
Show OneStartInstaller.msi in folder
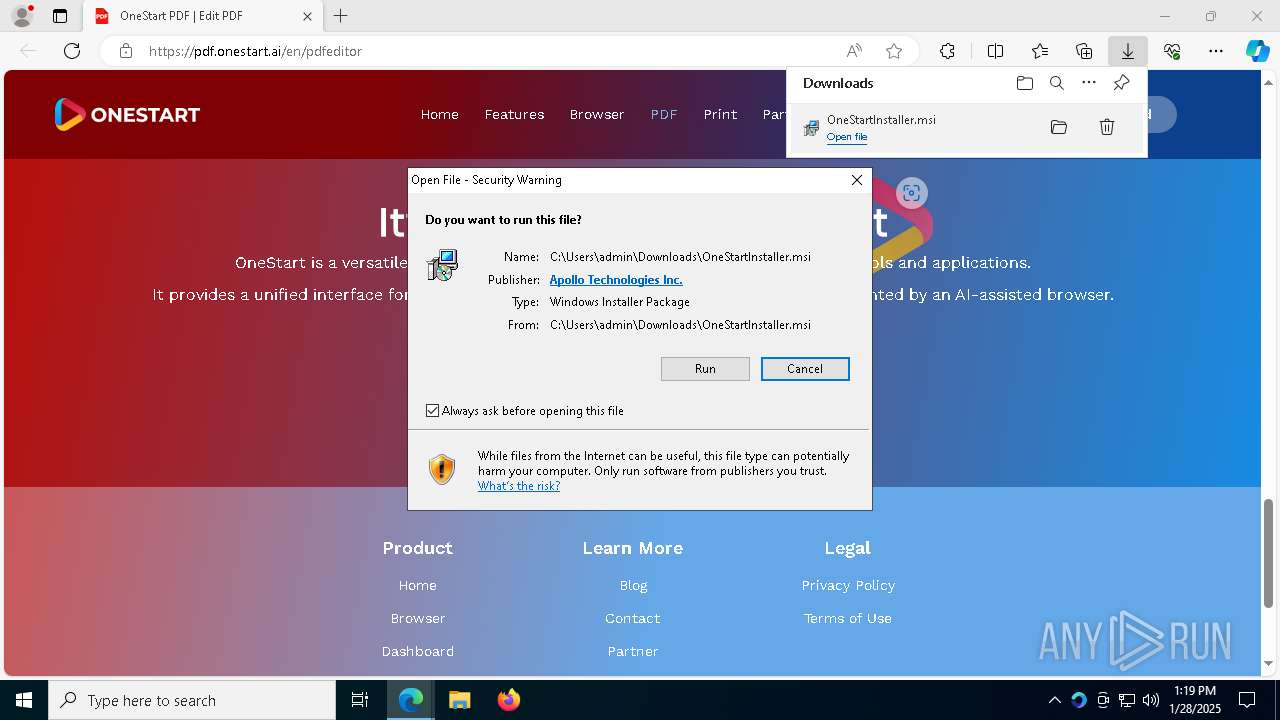coord(1059,127)
